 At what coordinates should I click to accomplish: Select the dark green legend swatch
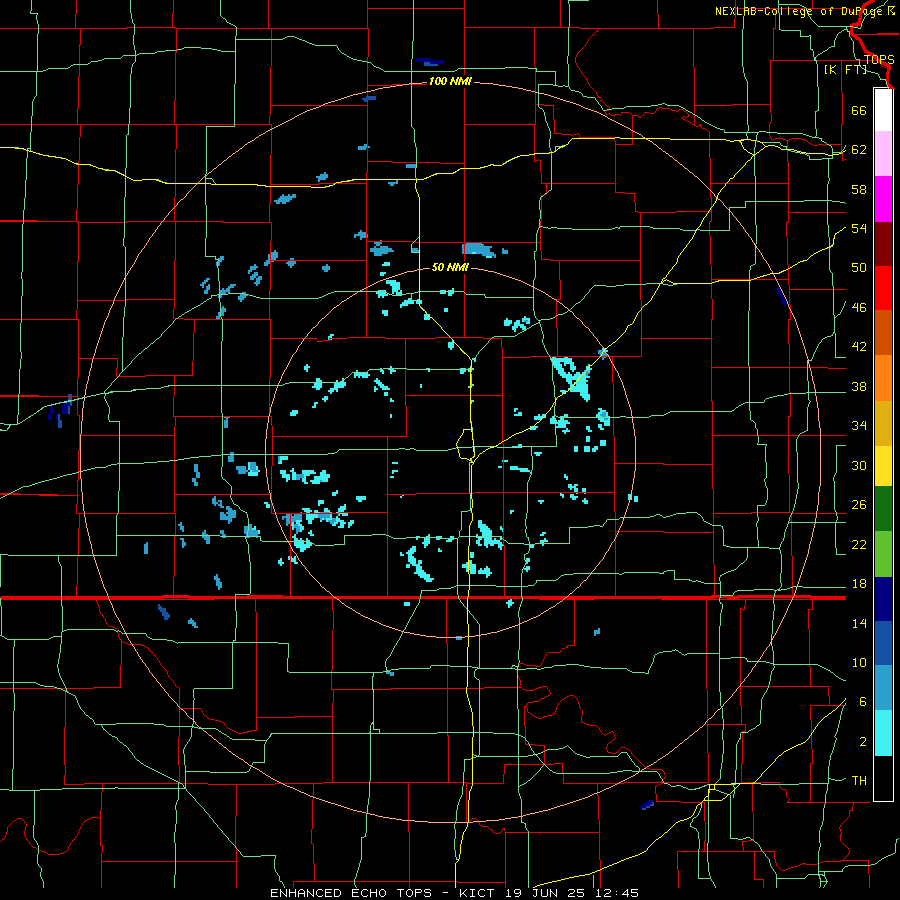[x=883, y=509]
